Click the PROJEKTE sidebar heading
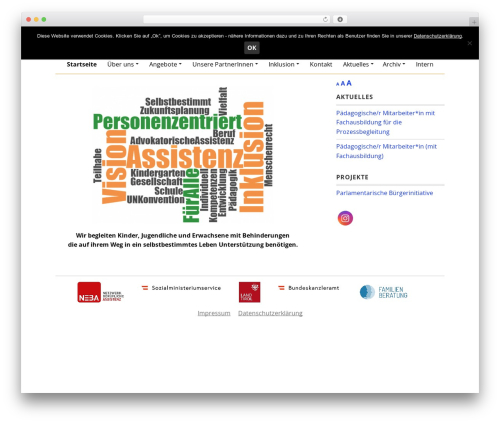This screenshot has width=500, height=423. click(x=352, y=177)
